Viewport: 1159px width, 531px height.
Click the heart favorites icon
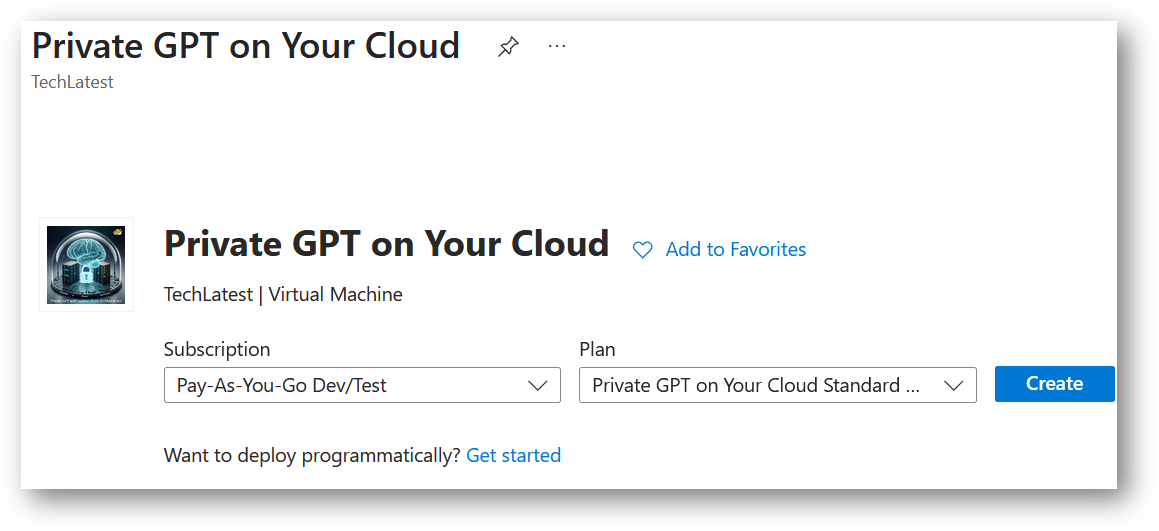pos(643,250)
